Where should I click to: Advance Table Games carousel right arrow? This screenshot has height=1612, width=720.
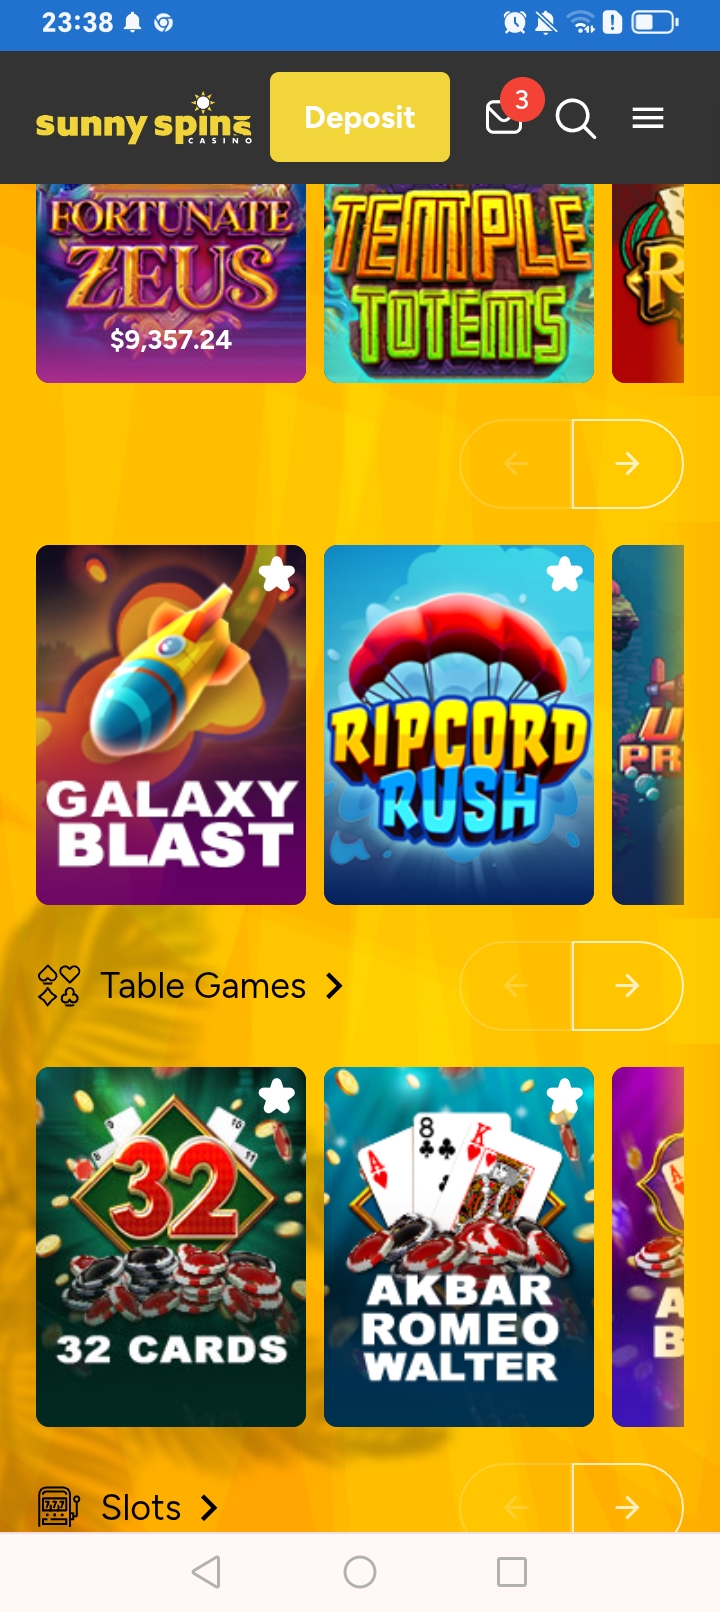click(627, 986)
